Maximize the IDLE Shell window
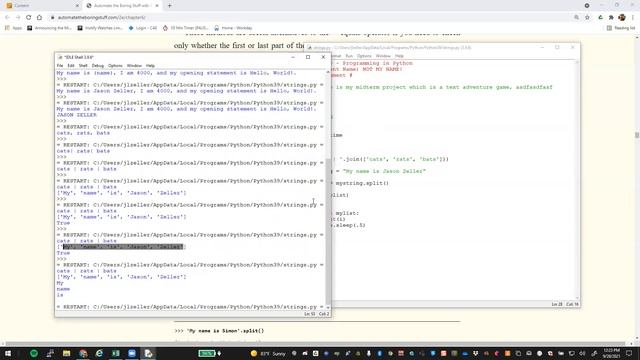 point(308,57)
